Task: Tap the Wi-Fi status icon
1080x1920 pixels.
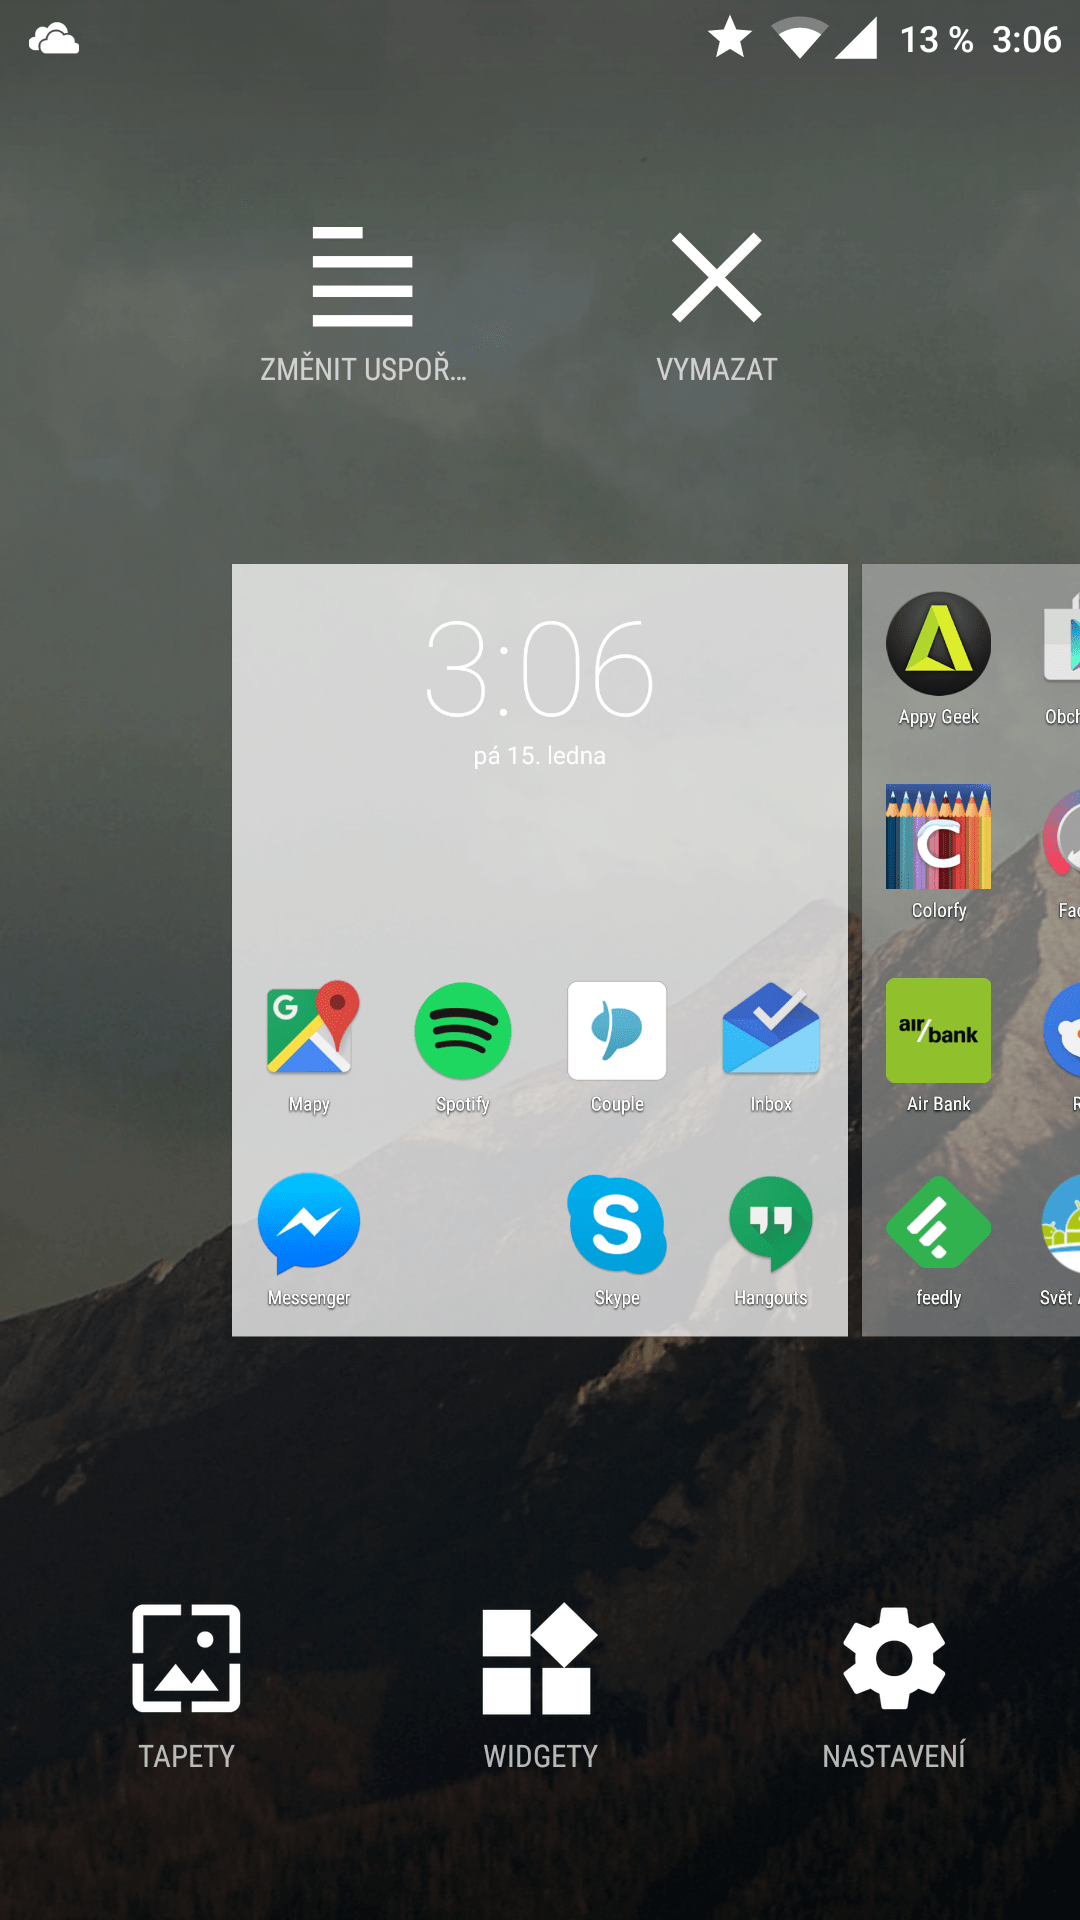Action: (800, 38)
